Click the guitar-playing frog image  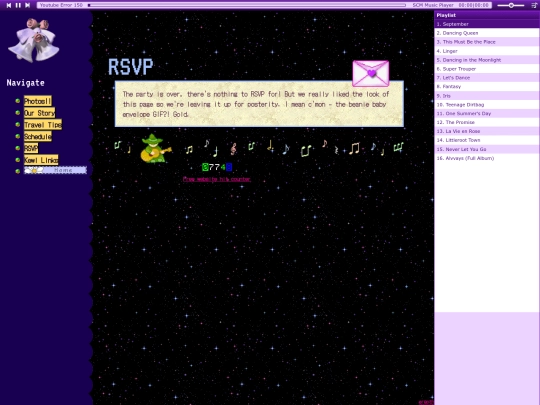pos(155,148)
